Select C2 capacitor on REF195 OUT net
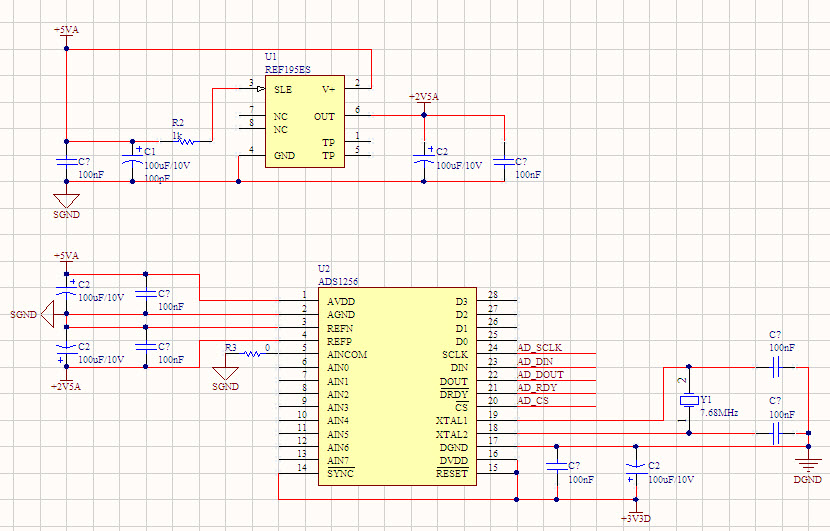Viewport: 830px width, 531px height. 424,158
